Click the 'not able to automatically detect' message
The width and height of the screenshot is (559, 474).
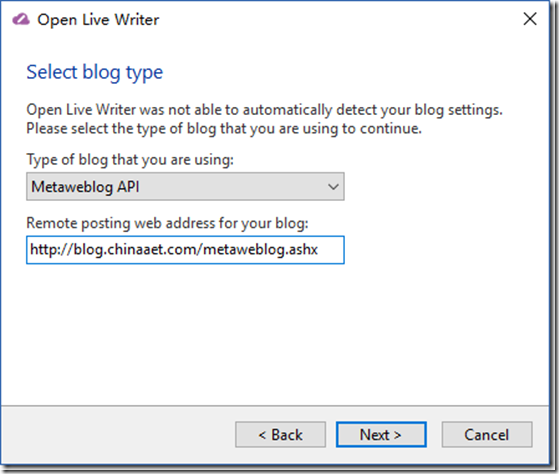(x=265, y=119)
